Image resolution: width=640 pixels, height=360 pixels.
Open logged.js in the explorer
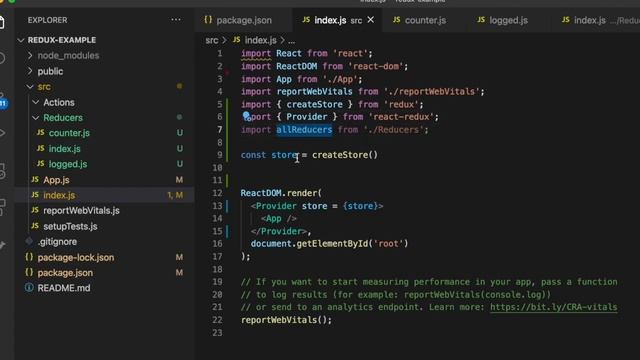[x=68, y=164]
